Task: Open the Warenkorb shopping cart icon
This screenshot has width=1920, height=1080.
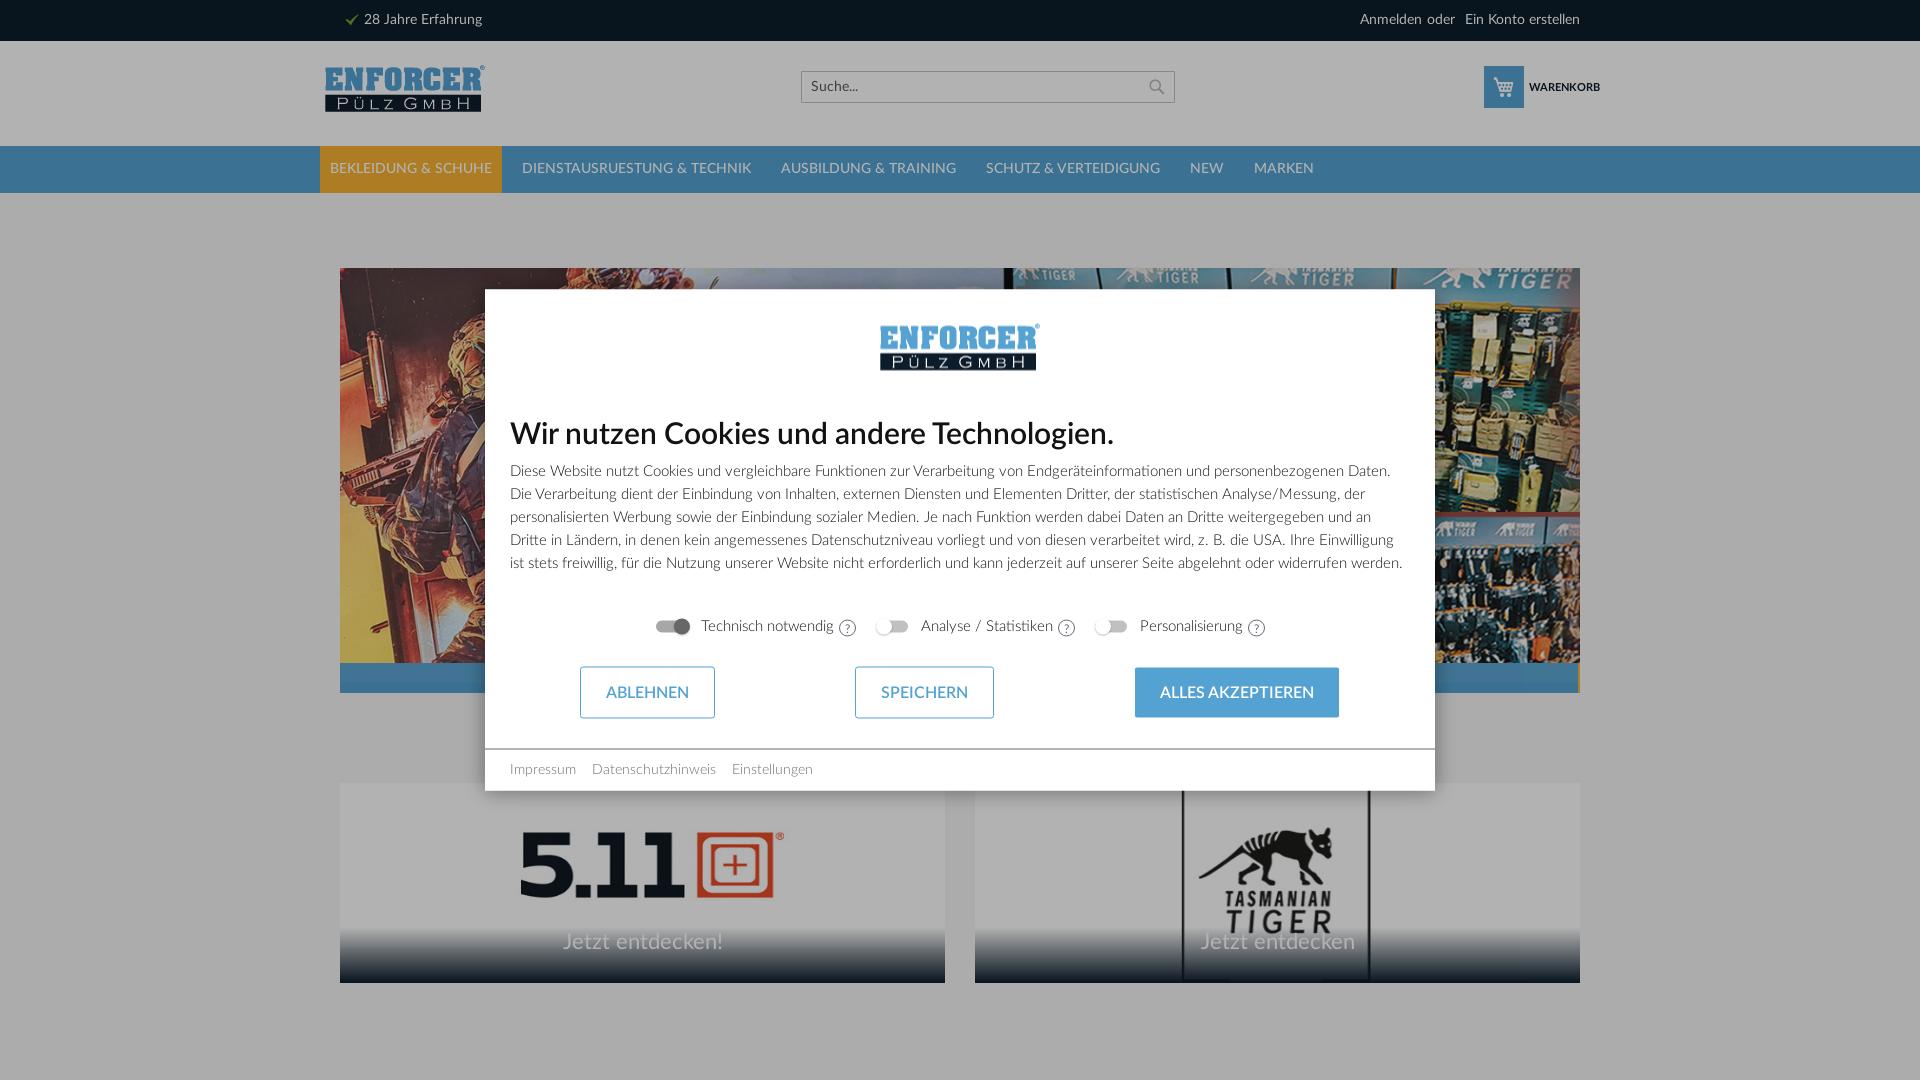Action: [1504, 87]
